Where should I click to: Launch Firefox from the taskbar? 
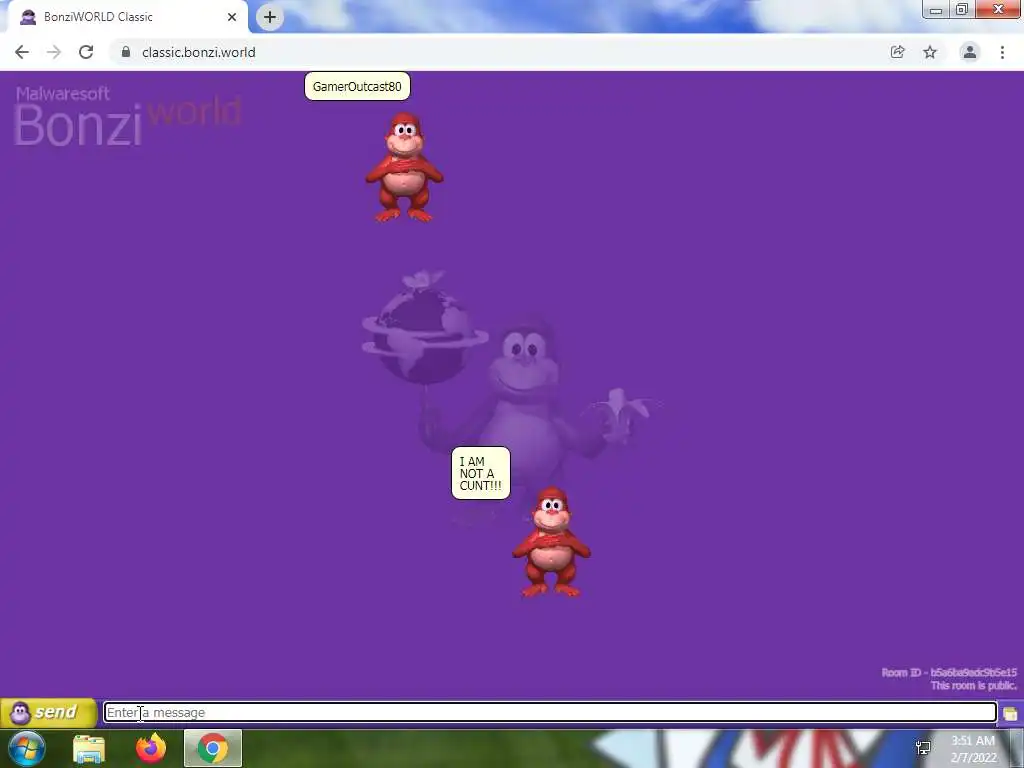[x=151, y=748]
